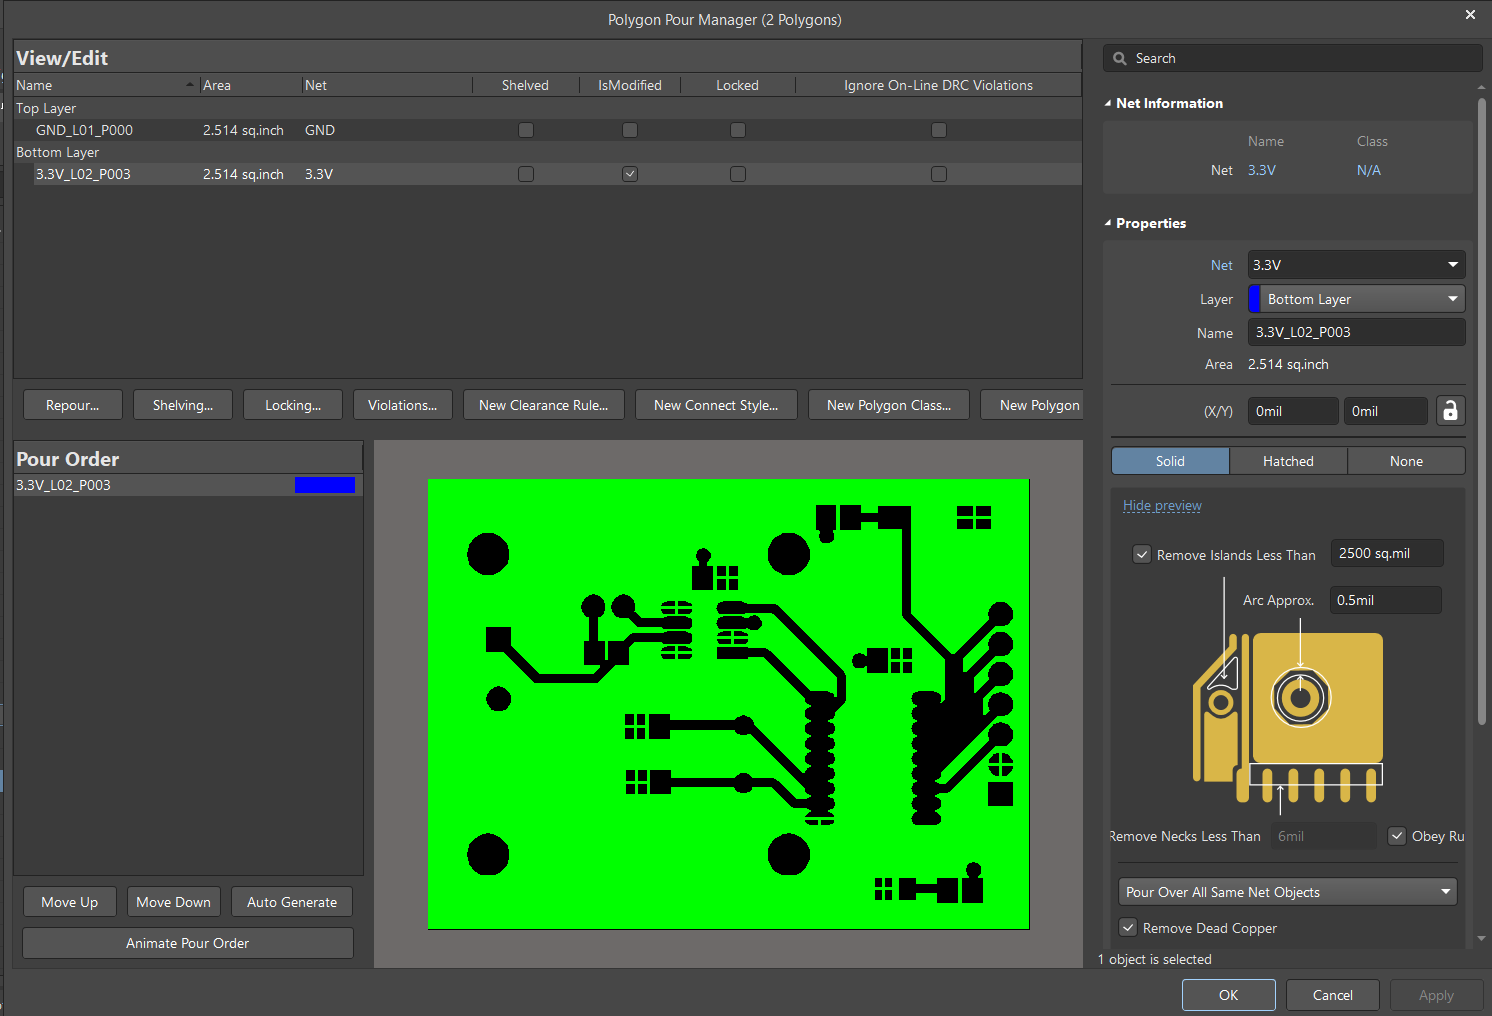Toggle Locked checkbox for GND_L01_P000
1492x1016 pixels.
[738, 130]
